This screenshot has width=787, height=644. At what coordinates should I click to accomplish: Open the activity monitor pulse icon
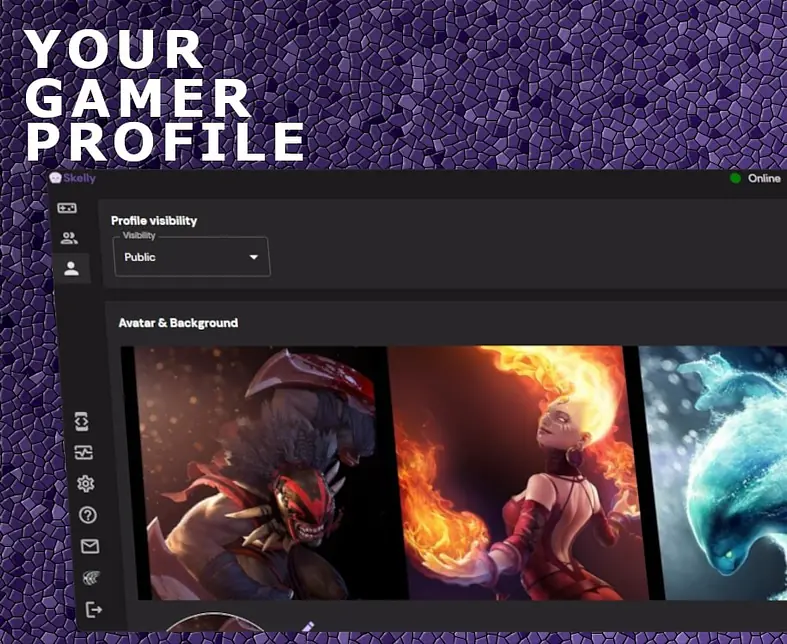point(83,453)
